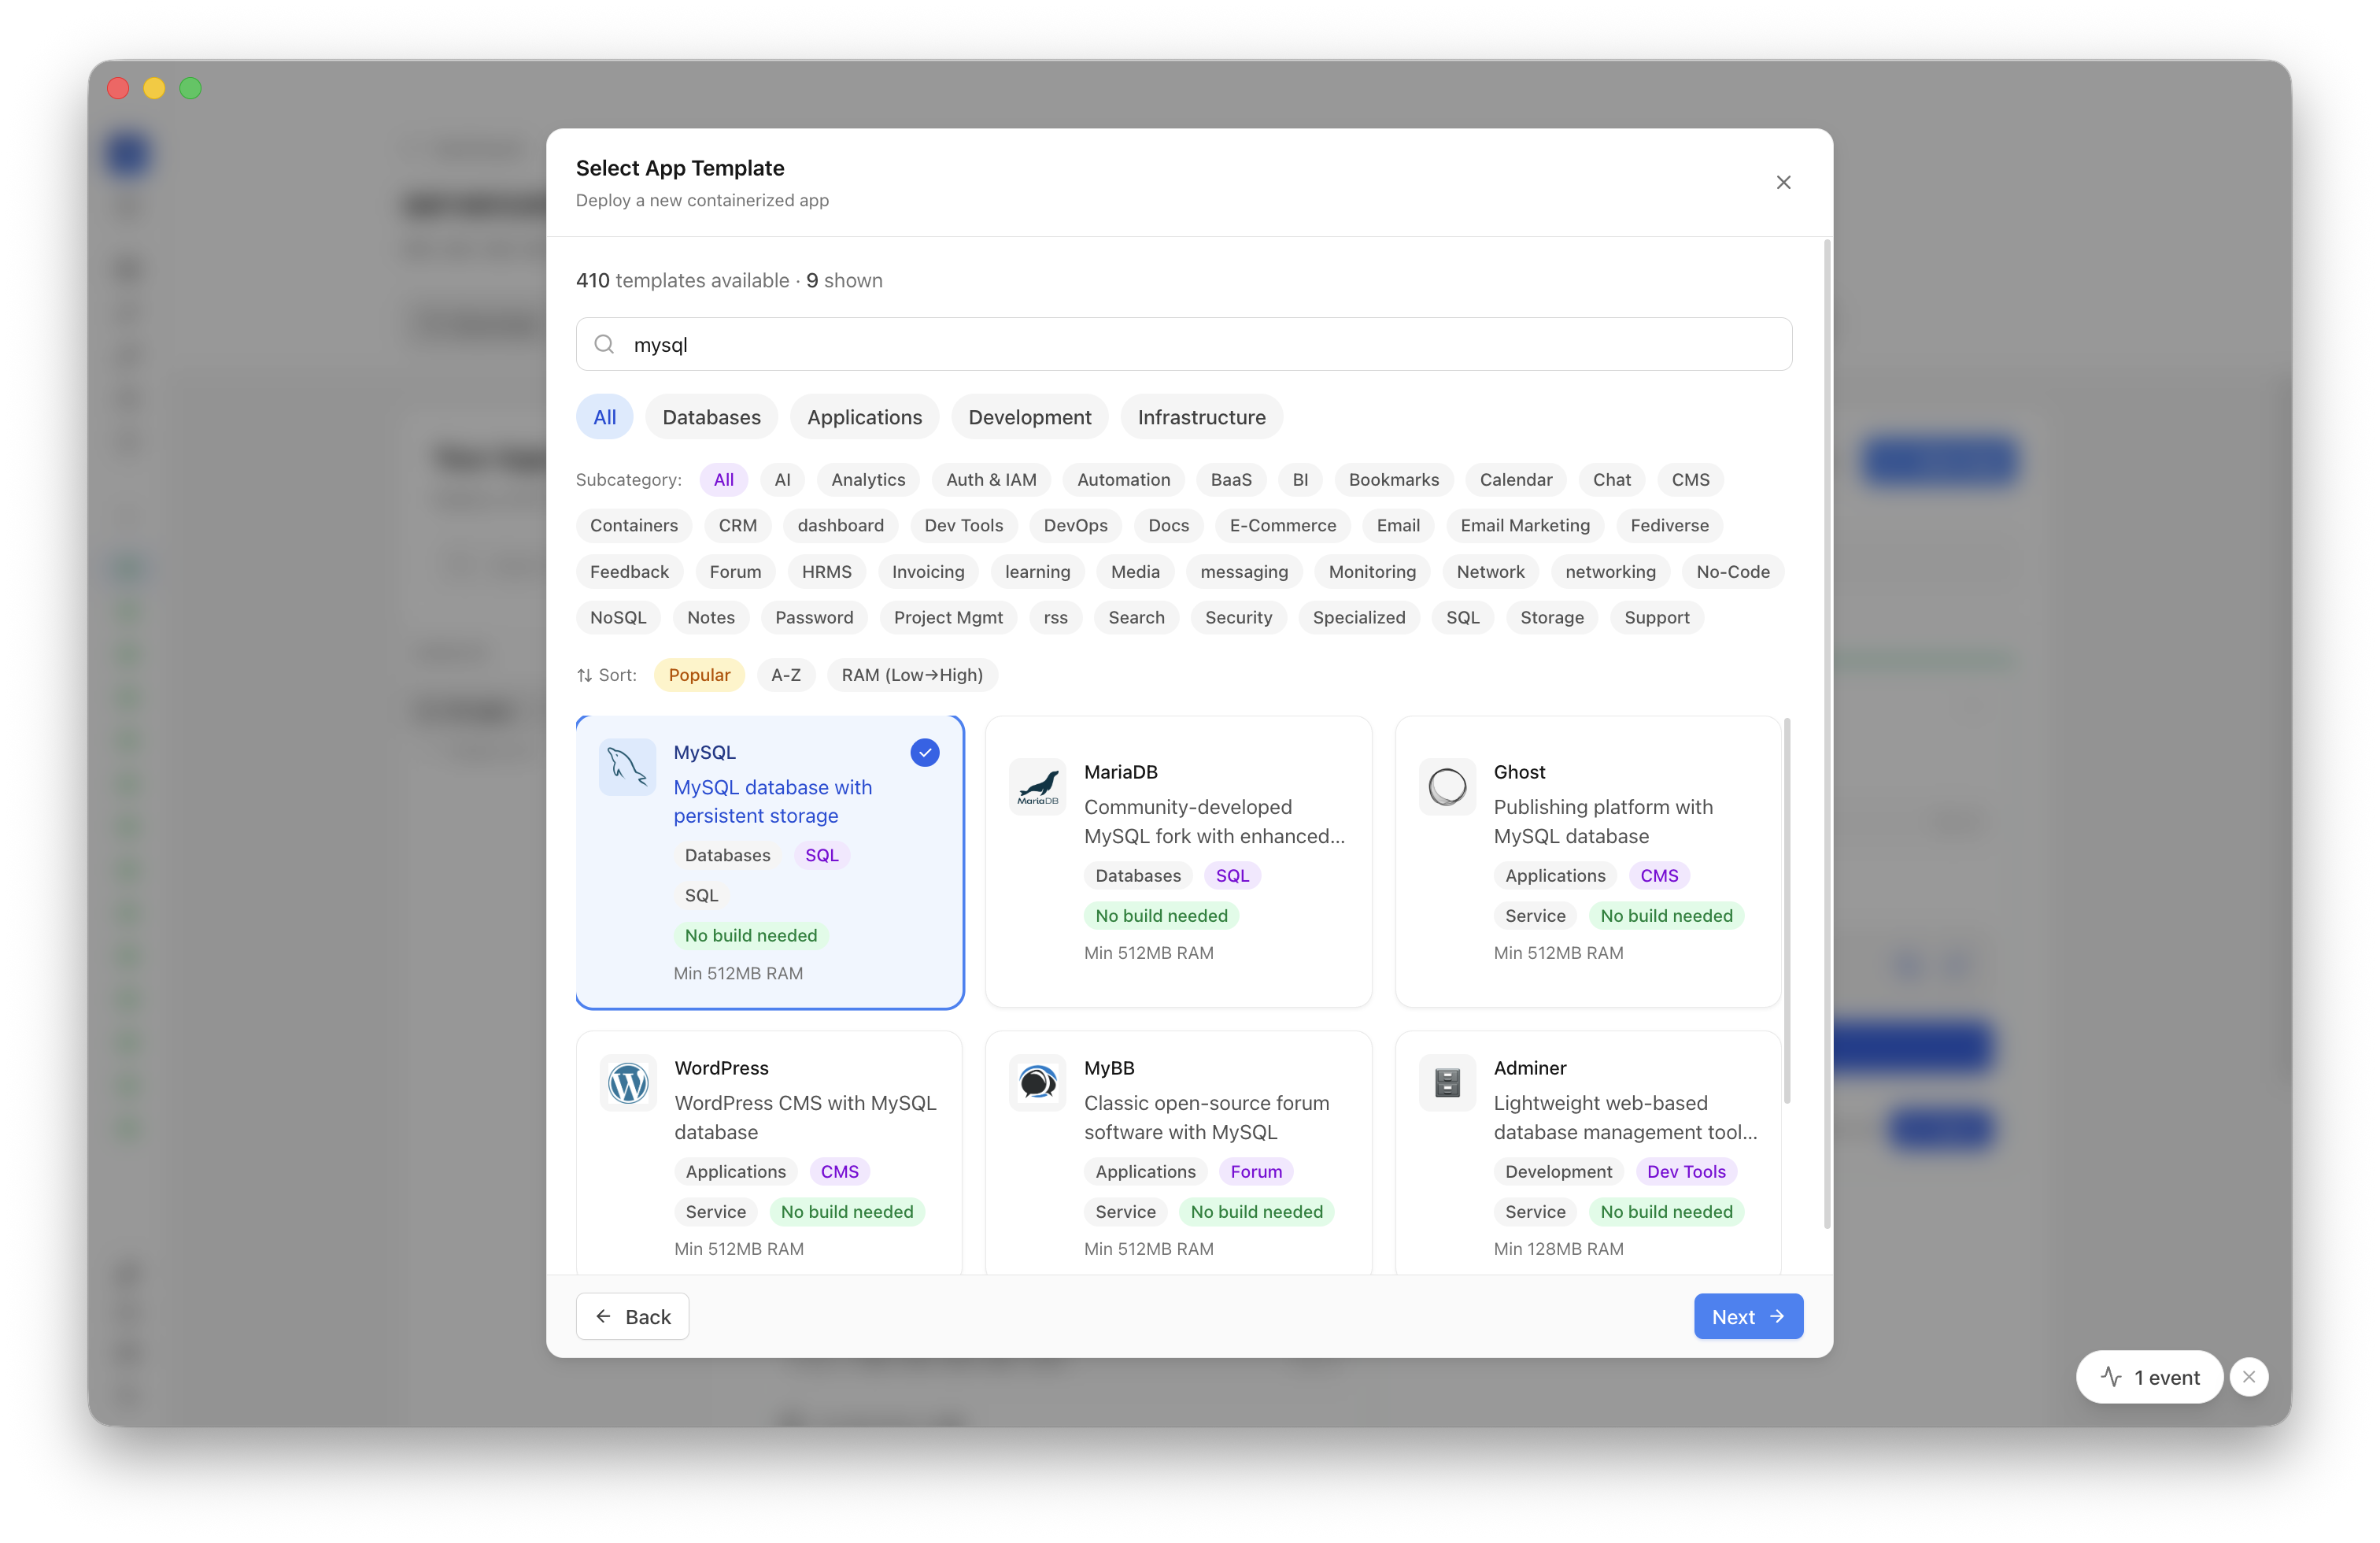The height and width of the screenshot is (1543, 2380).
Task: Filter by Storage subcategory
Action: click(x=1551, y=618)
